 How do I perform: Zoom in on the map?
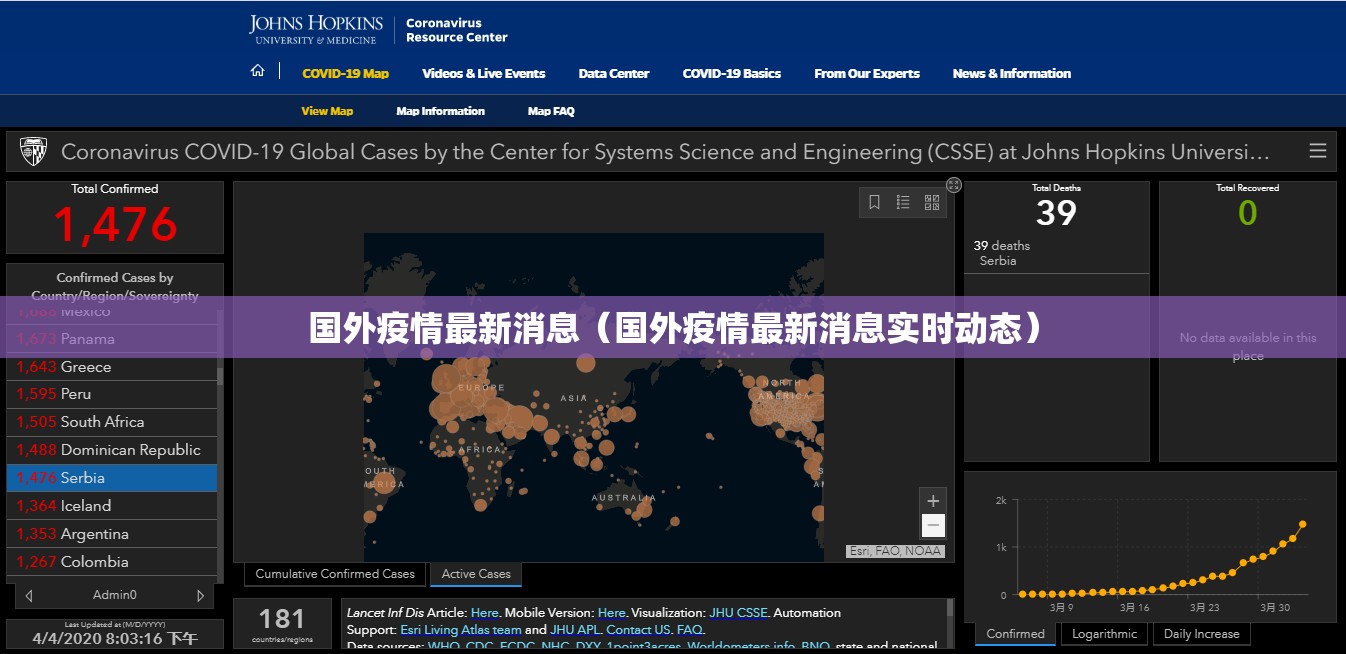click(933, 501)
